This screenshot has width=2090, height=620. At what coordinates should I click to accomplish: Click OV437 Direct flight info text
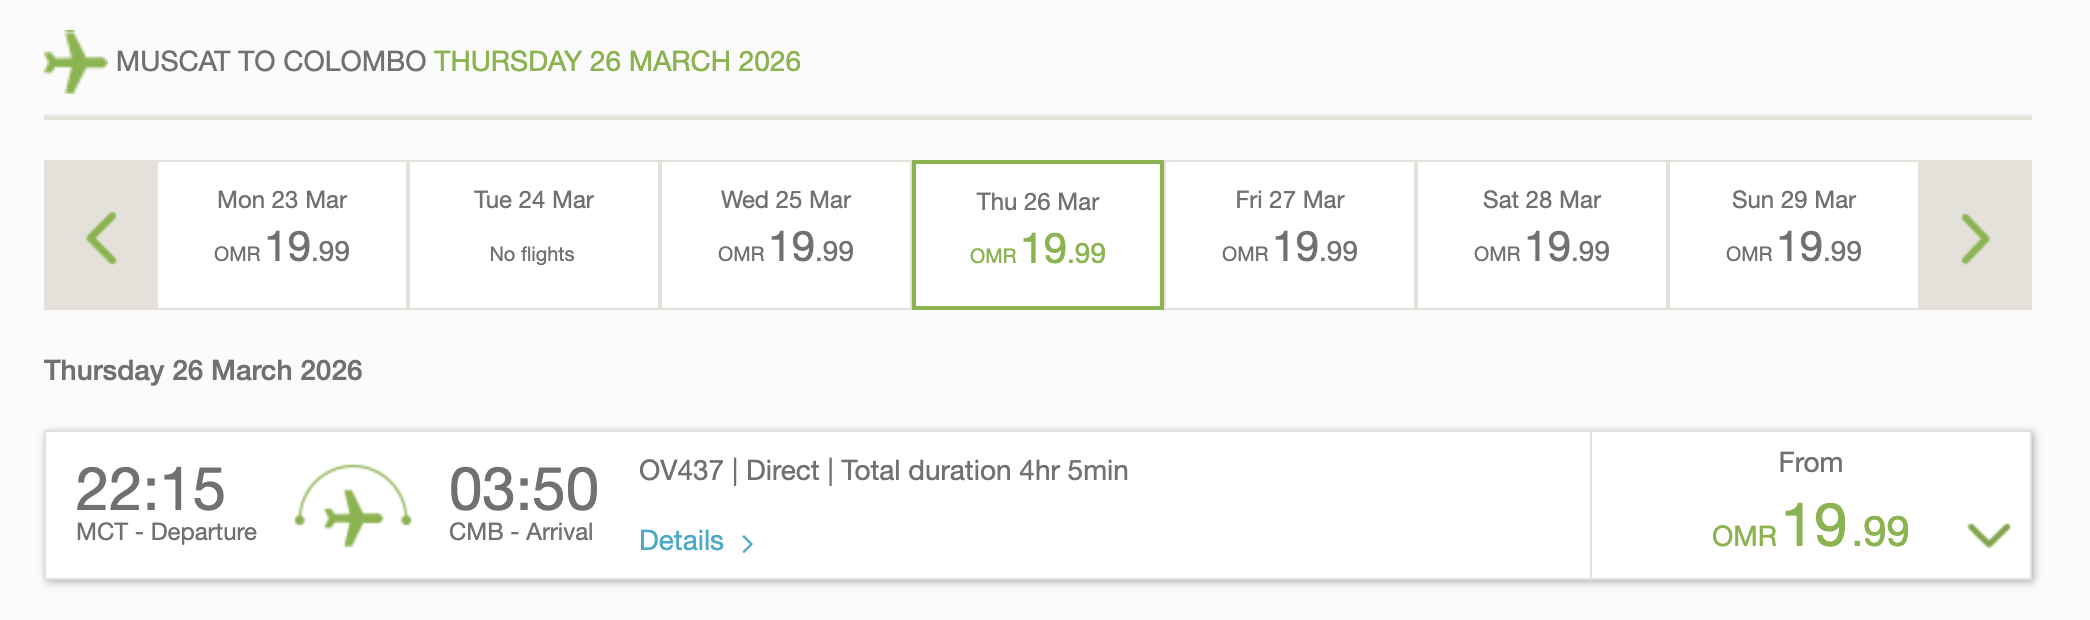click(883, 471)
